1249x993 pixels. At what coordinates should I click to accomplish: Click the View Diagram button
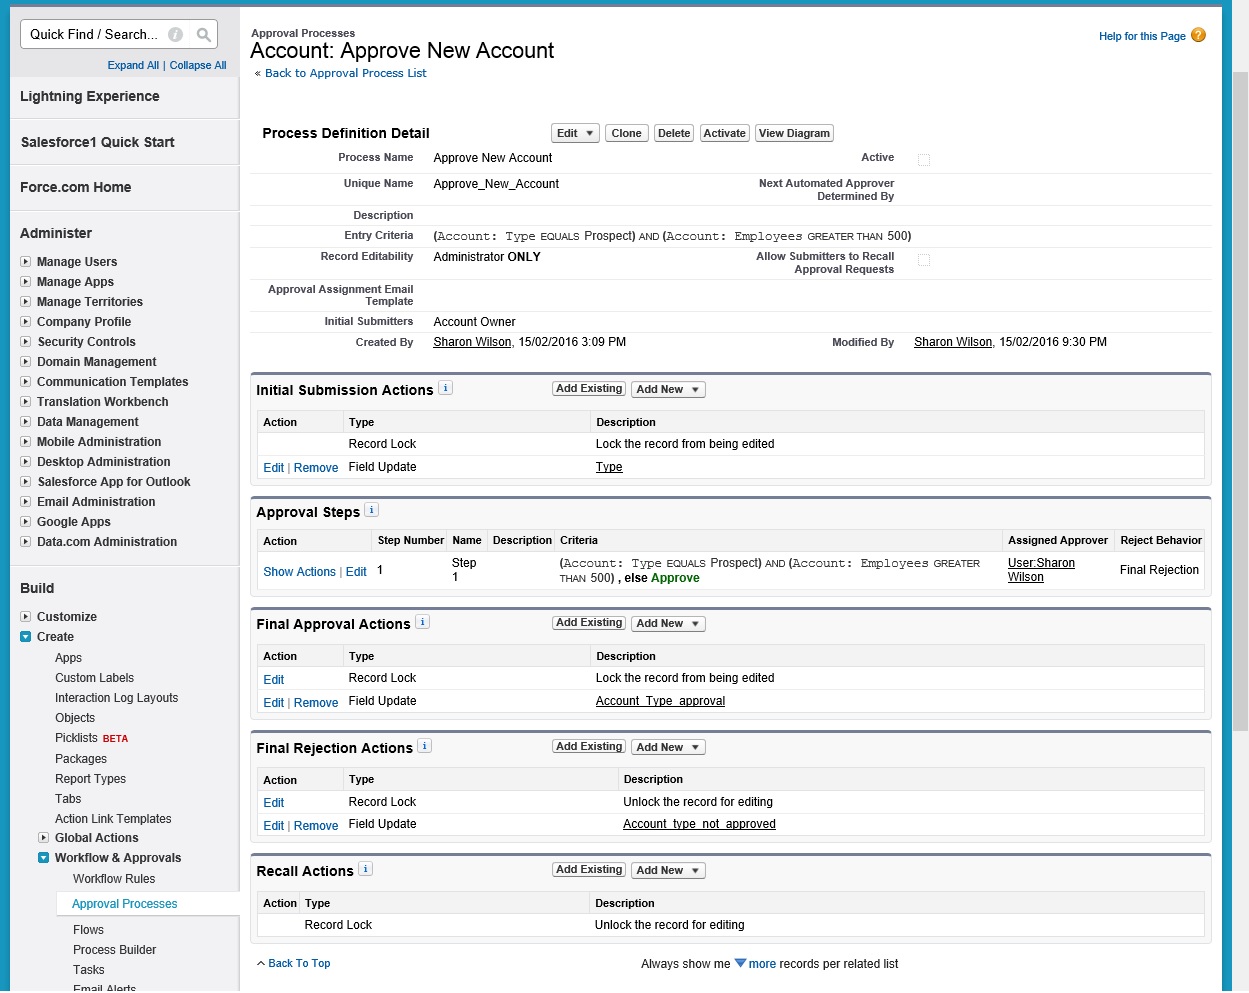794,133
